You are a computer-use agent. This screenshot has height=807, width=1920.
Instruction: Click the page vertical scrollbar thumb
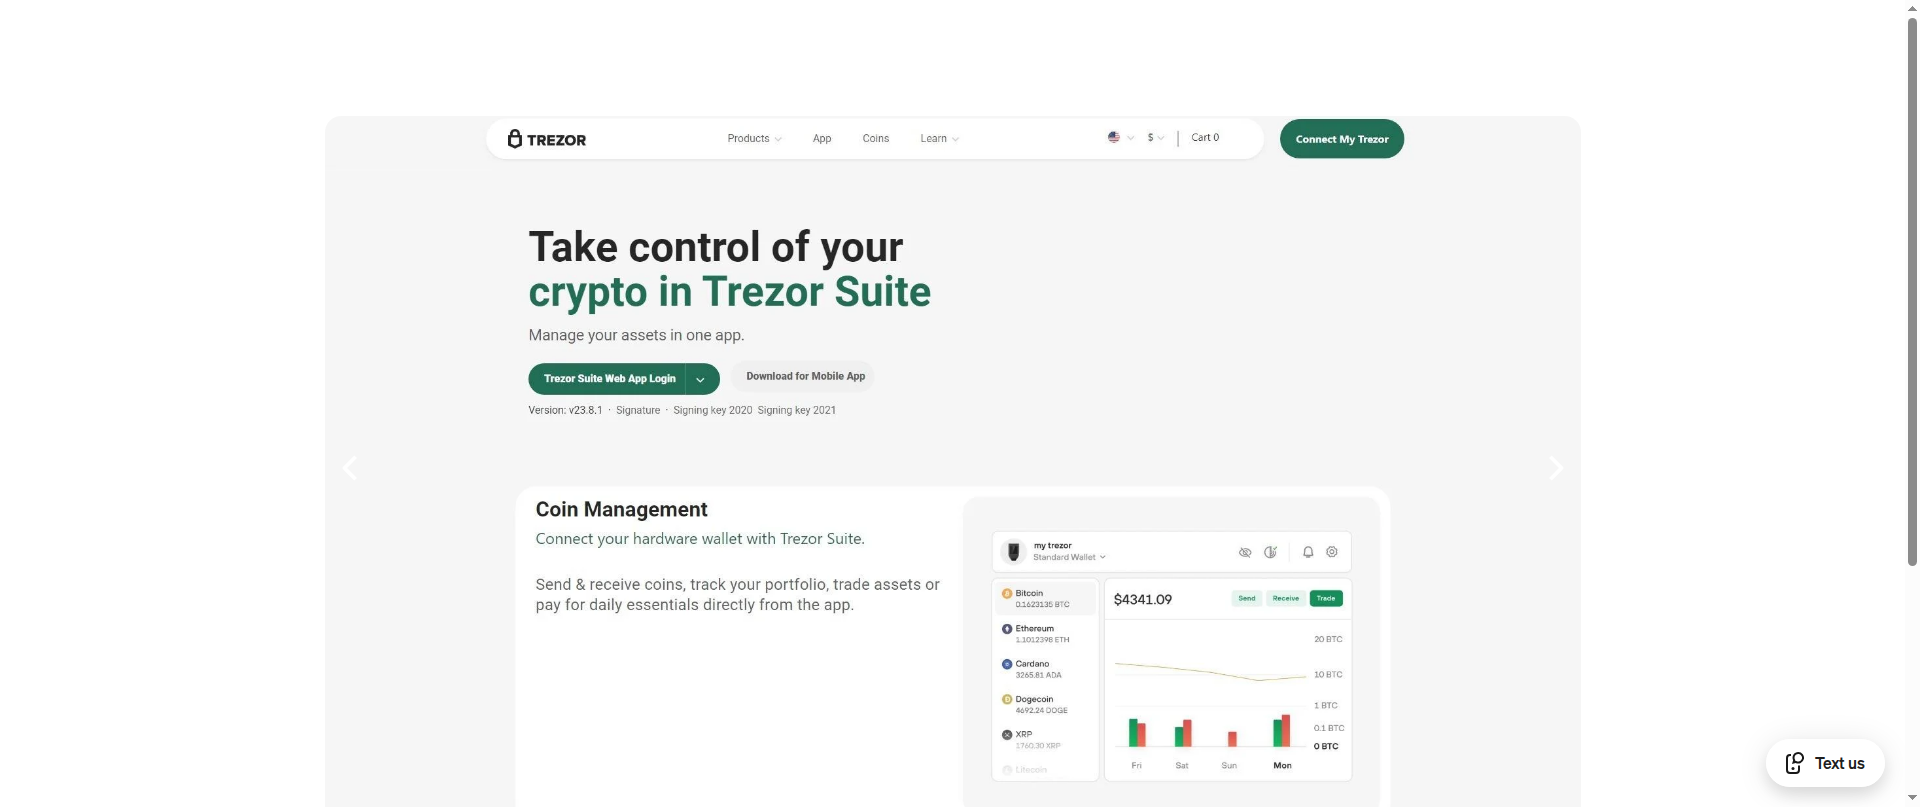[x=1912, y=290]
